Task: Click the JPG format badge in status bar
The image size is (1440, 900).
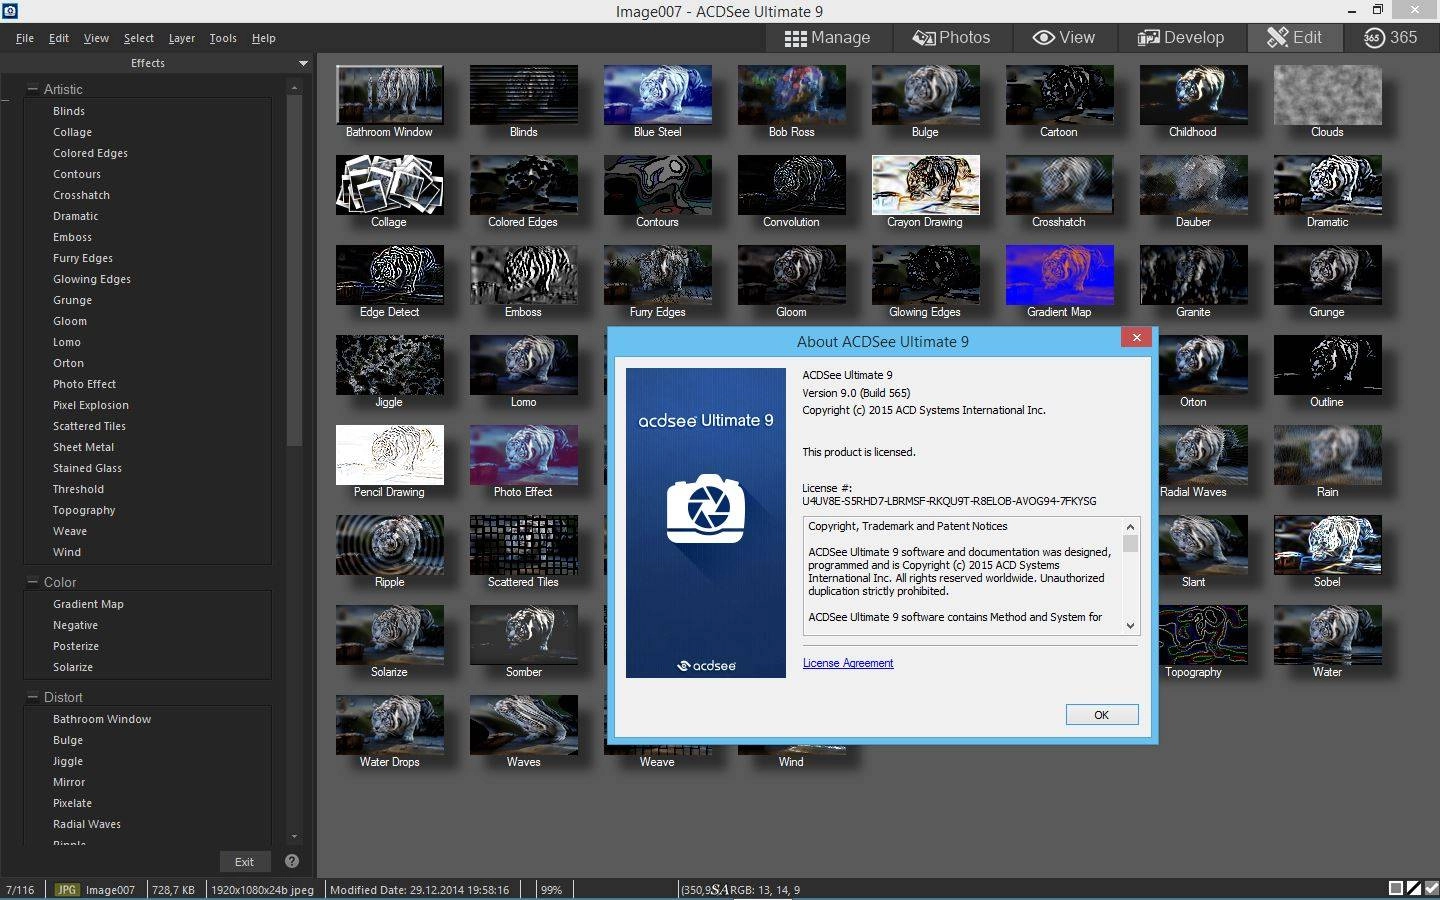Action: 66,889
